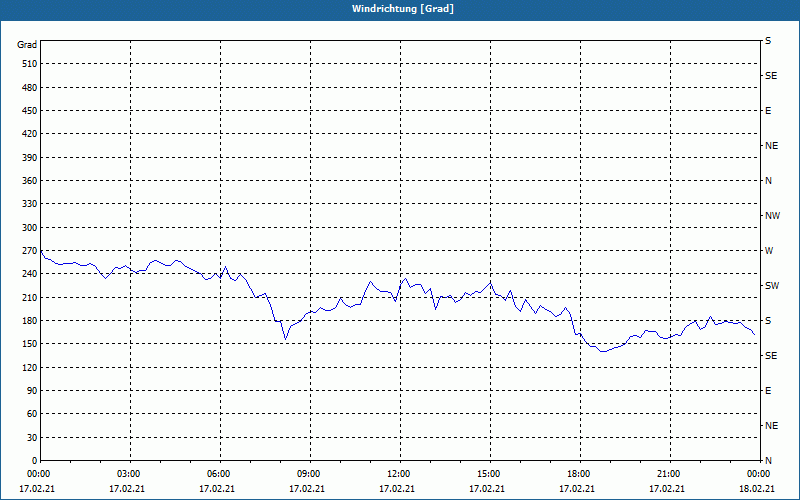Click the '210' degree axis label
Screen dimensions: 800x500
click(x=30, y=297)
